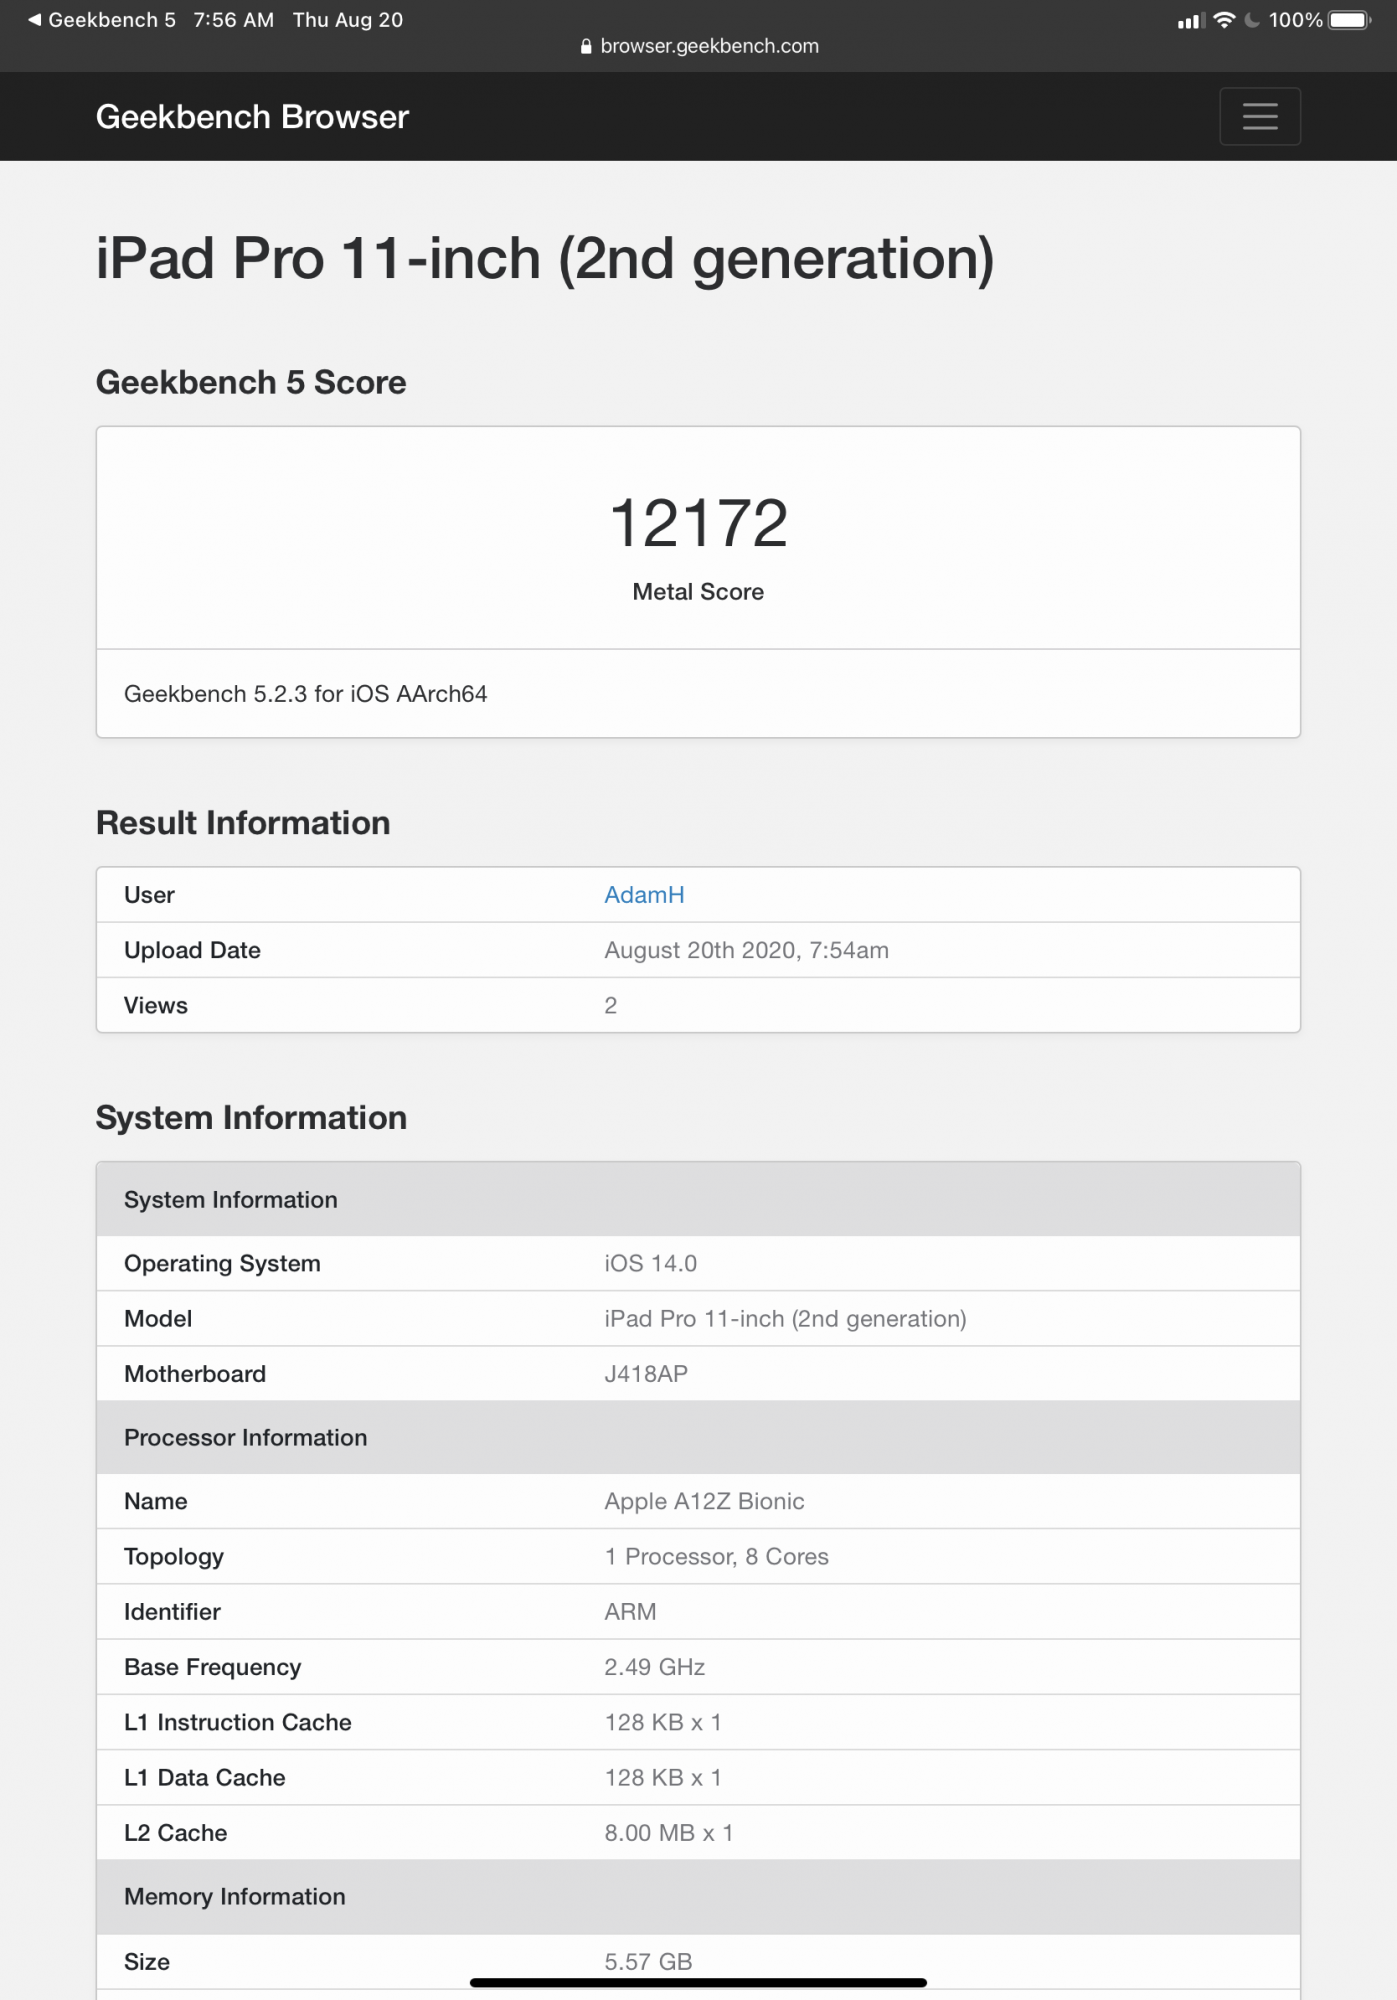The width and height of the screenshot is (1397, 2000).
Task: Select the Upload Date row label
Action: (192, 950)
